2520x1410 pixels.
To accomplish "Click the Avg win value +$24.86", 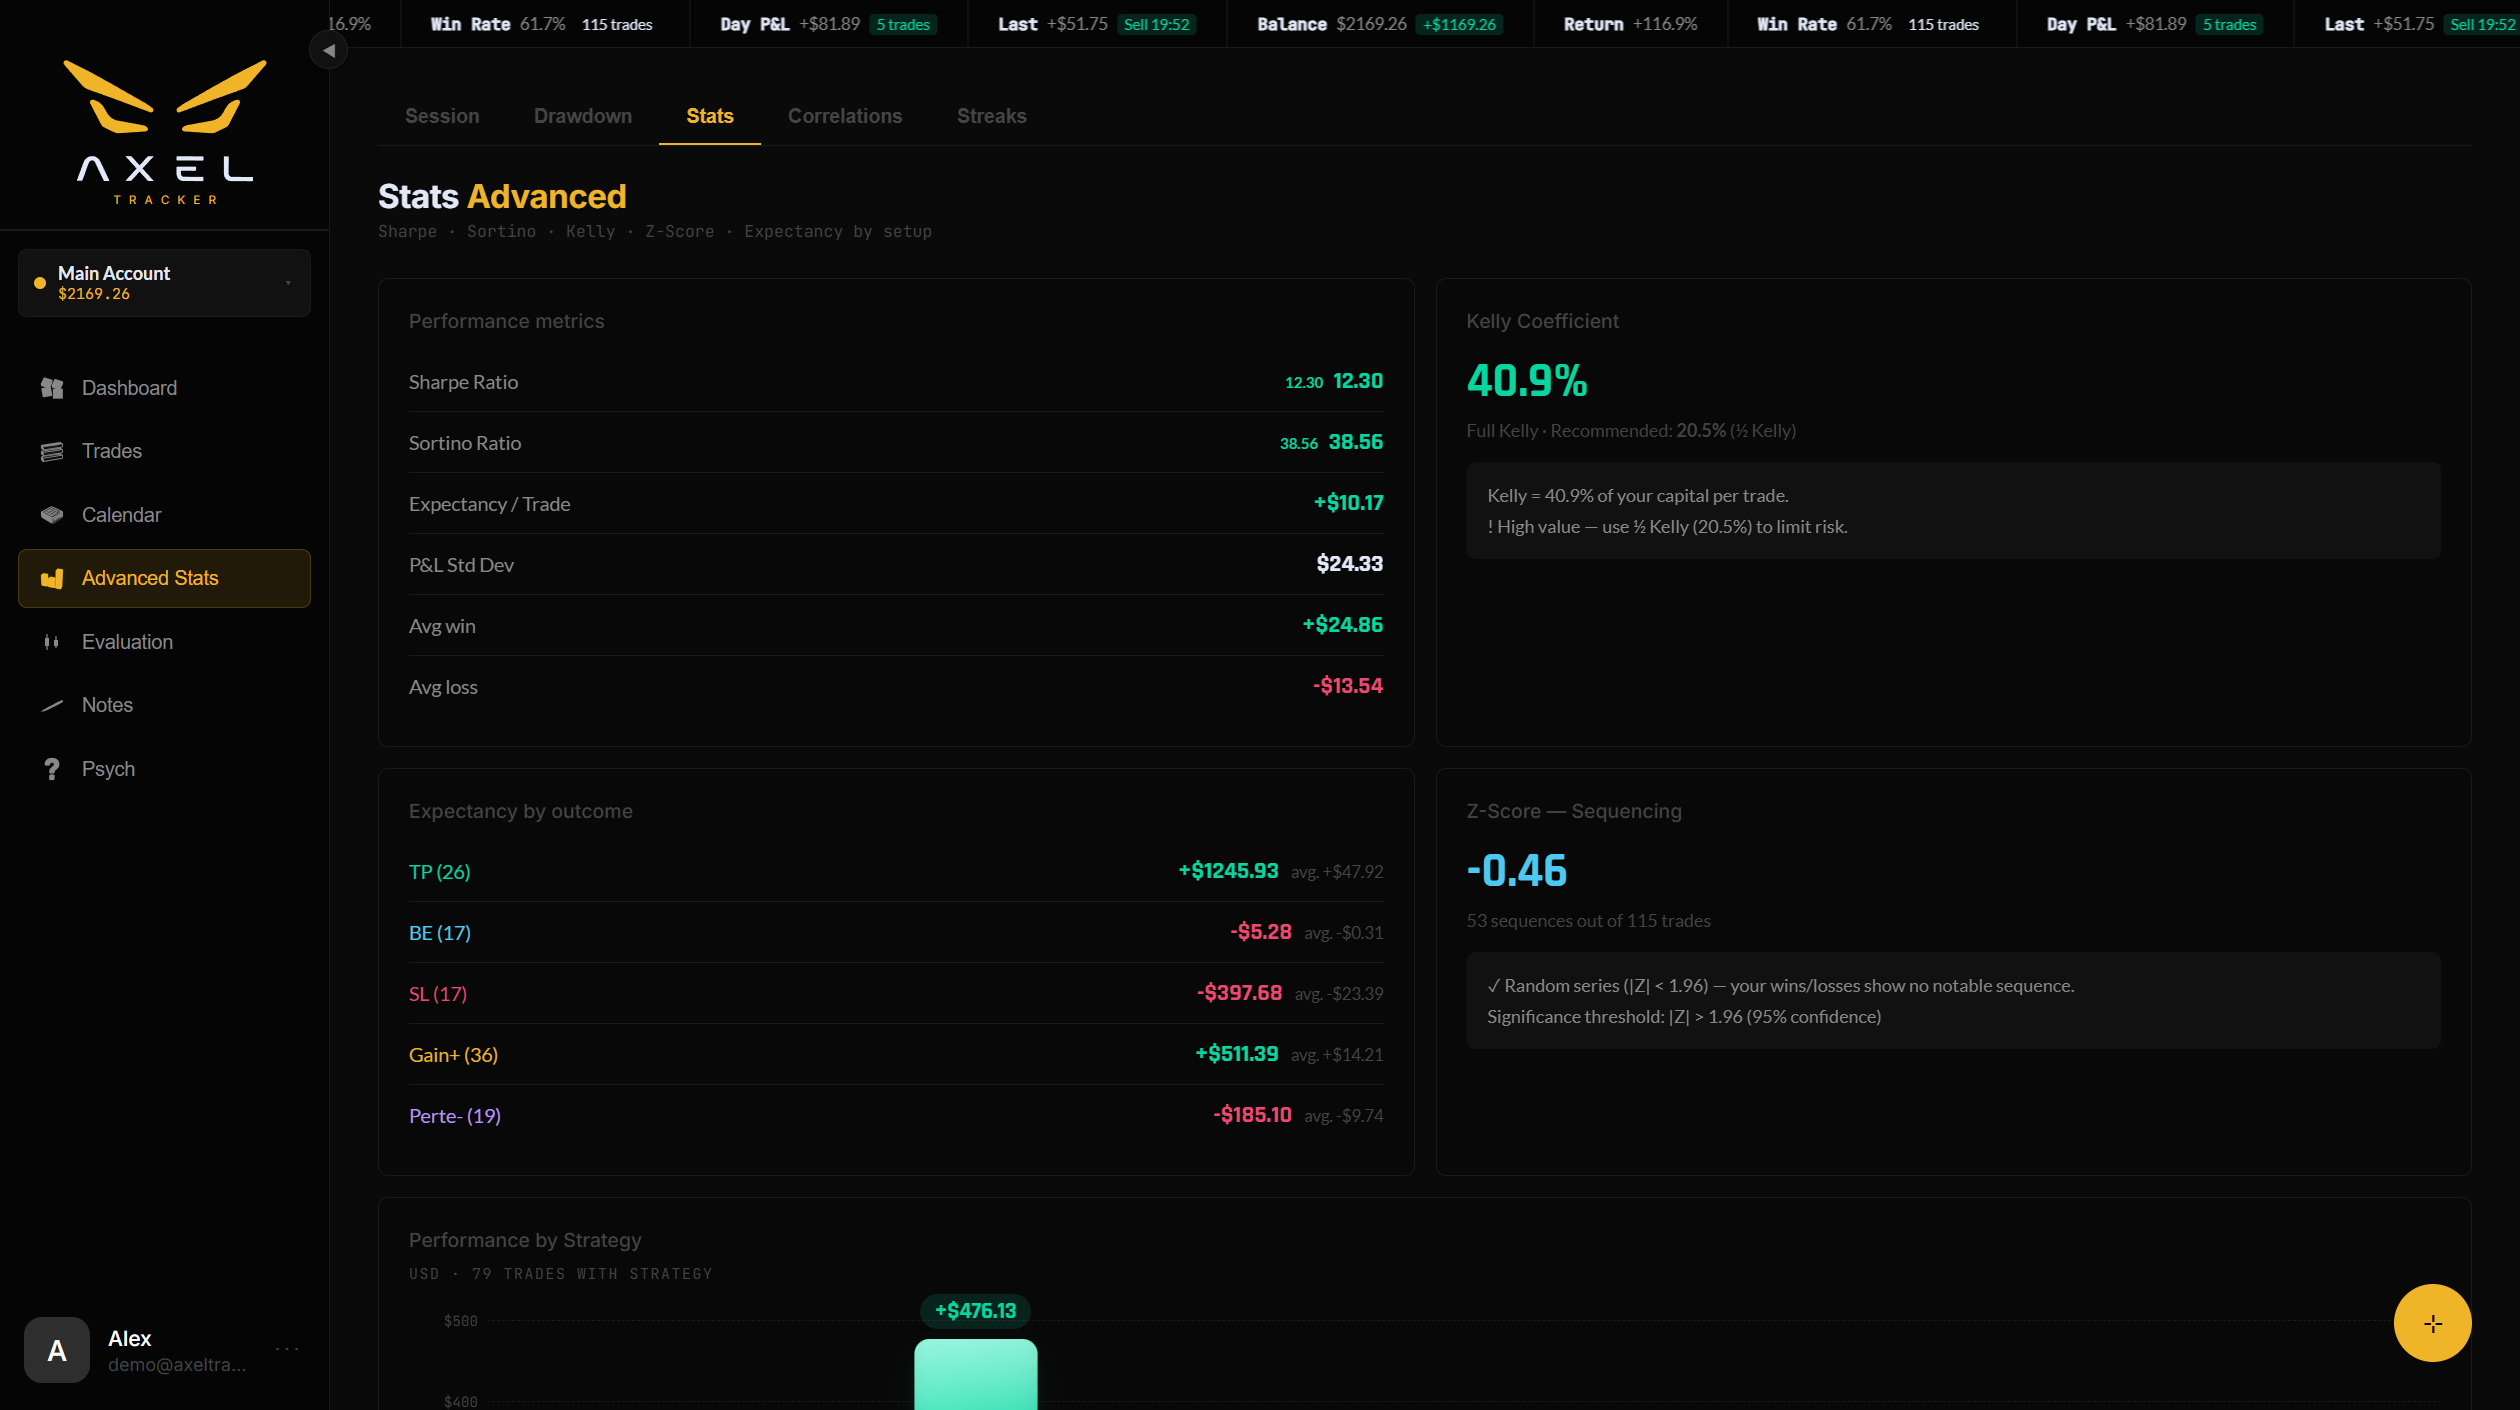I will (x=1342, y=625).
